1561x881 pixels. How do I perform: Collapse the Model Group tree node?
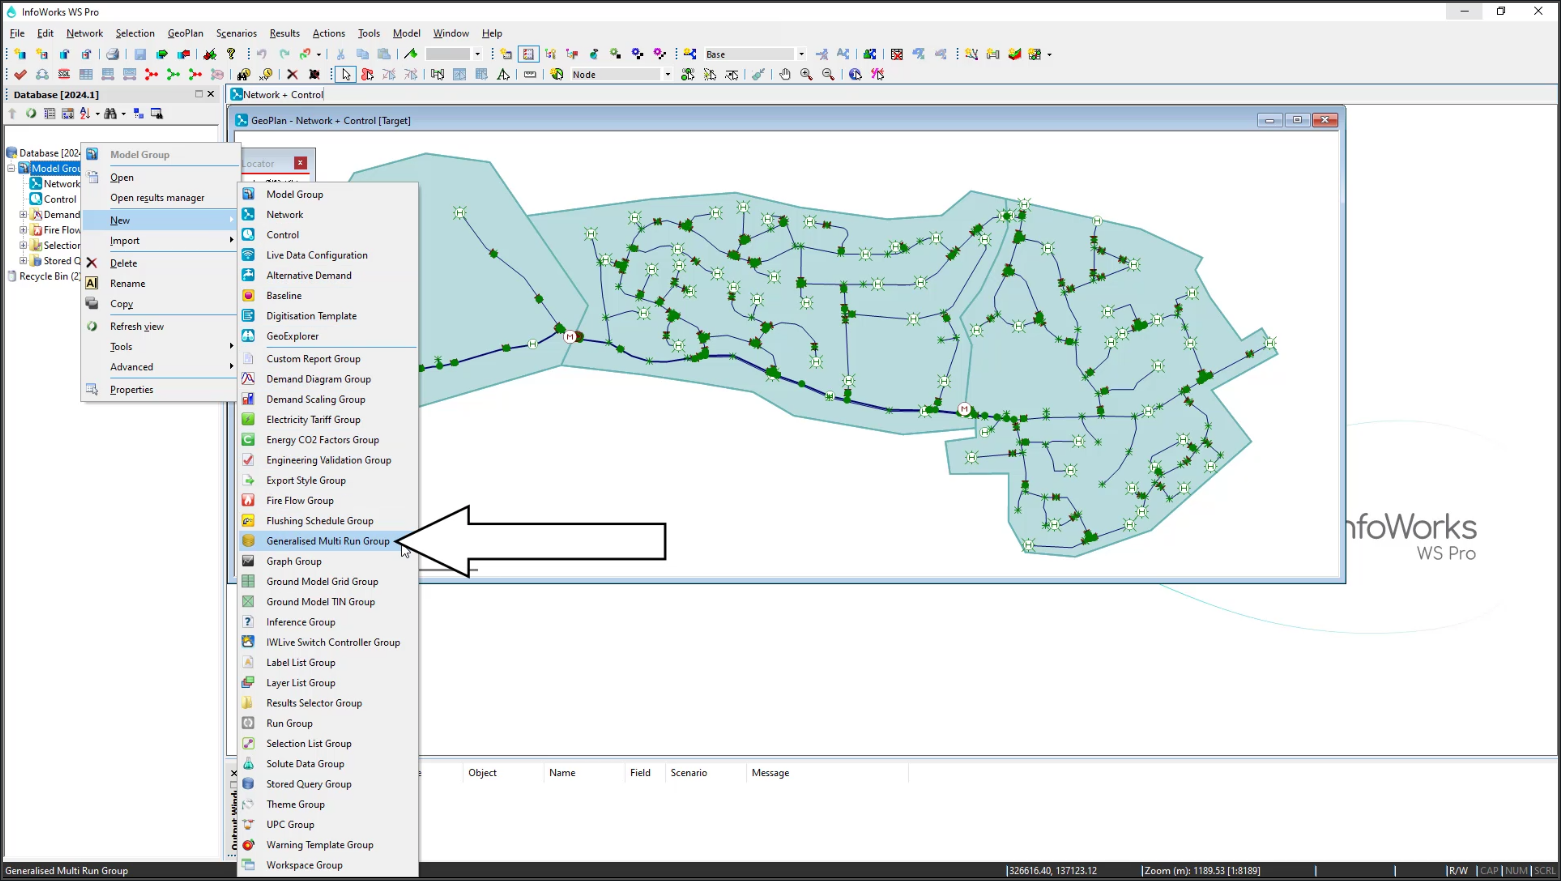tap(11, 168)
